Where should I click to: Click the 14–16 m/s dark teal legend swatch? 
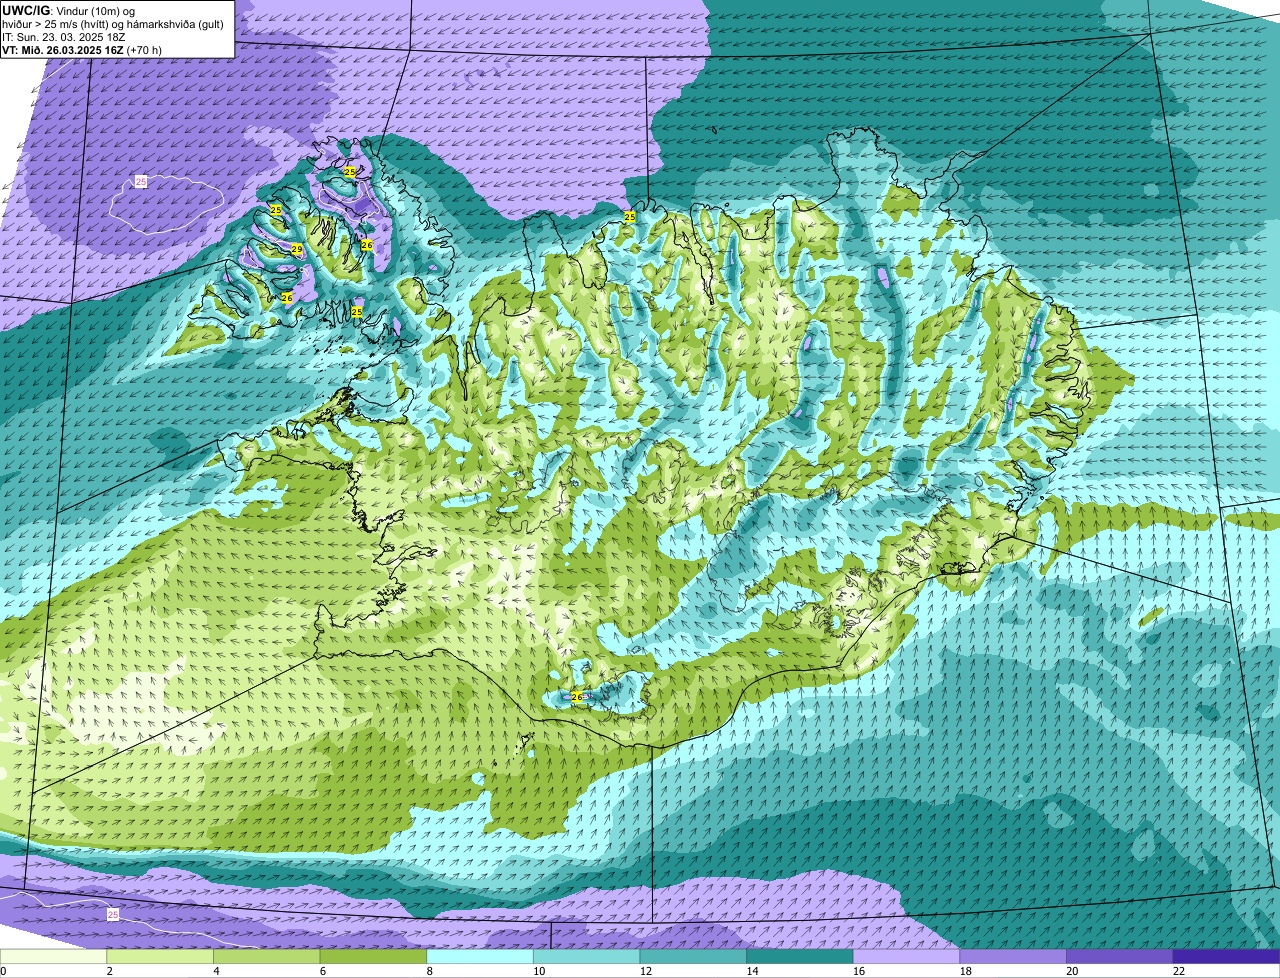point(800,956)
